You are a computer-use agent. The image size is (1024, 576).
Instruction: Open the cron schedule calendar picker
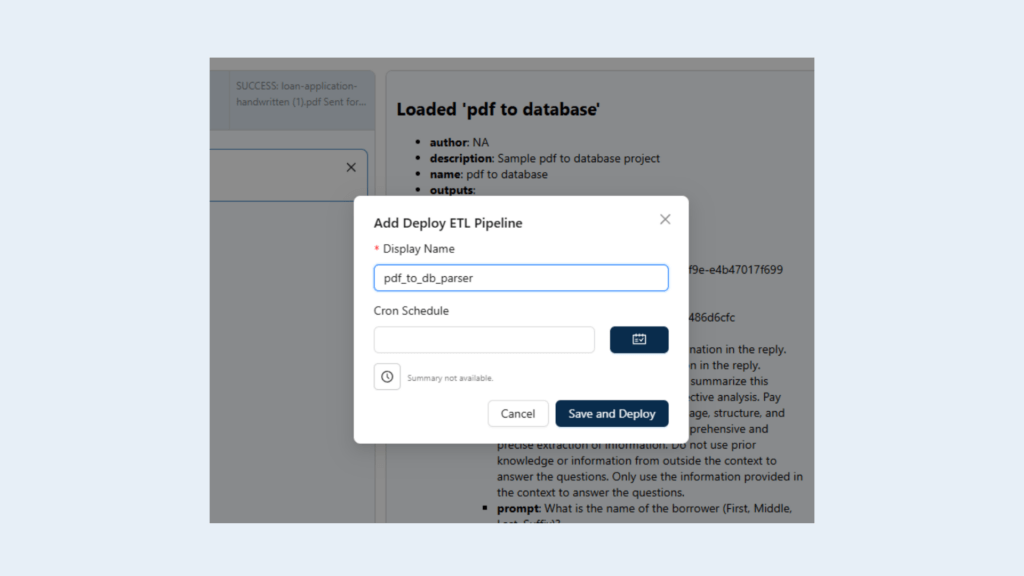click(x=639, y=340)
